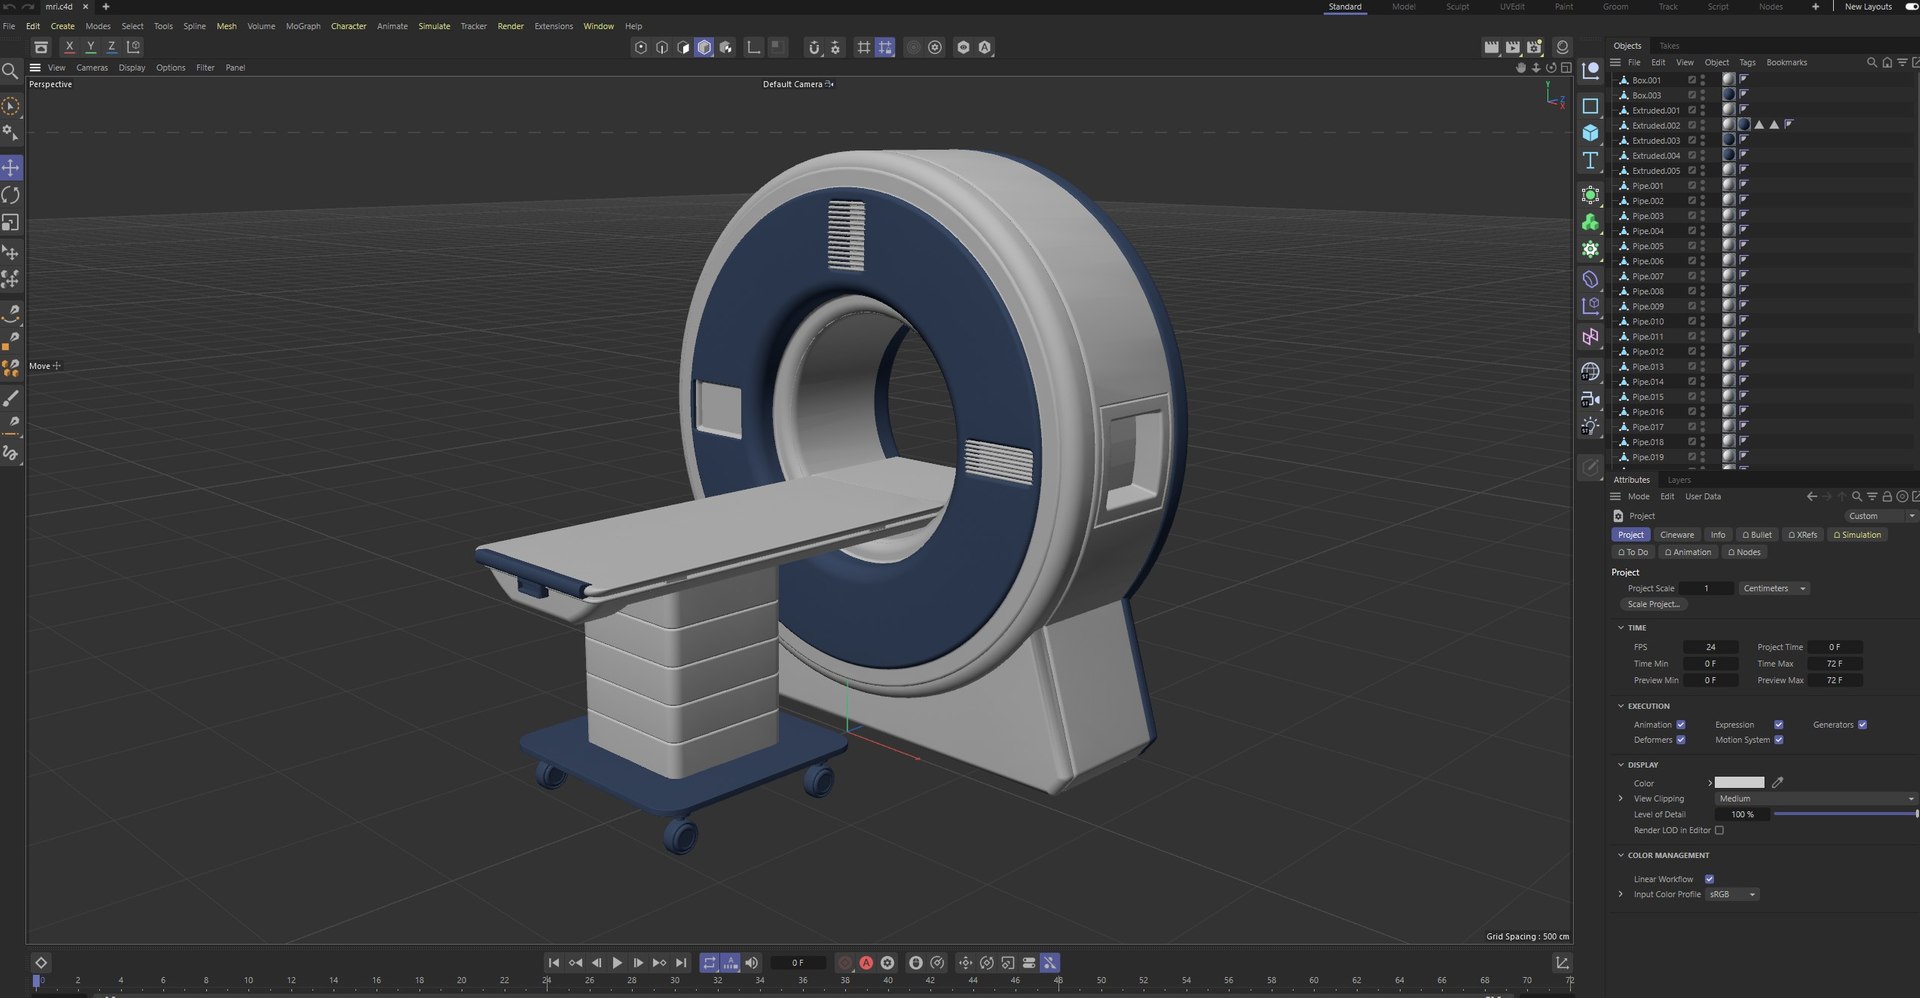Open the Light object palette icon
This screenshot has height=998, width=1920.
coord(1590,426)
